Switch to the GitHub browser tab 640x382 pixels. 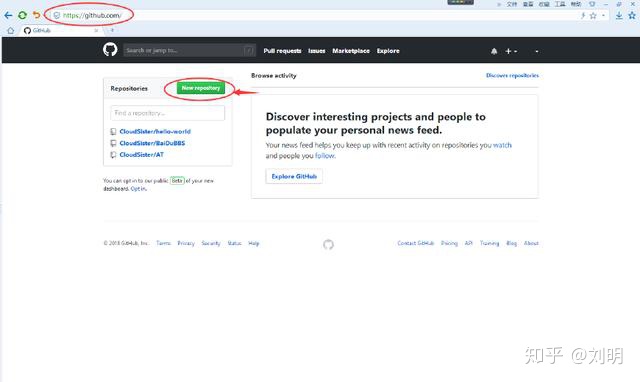point(60,31)
